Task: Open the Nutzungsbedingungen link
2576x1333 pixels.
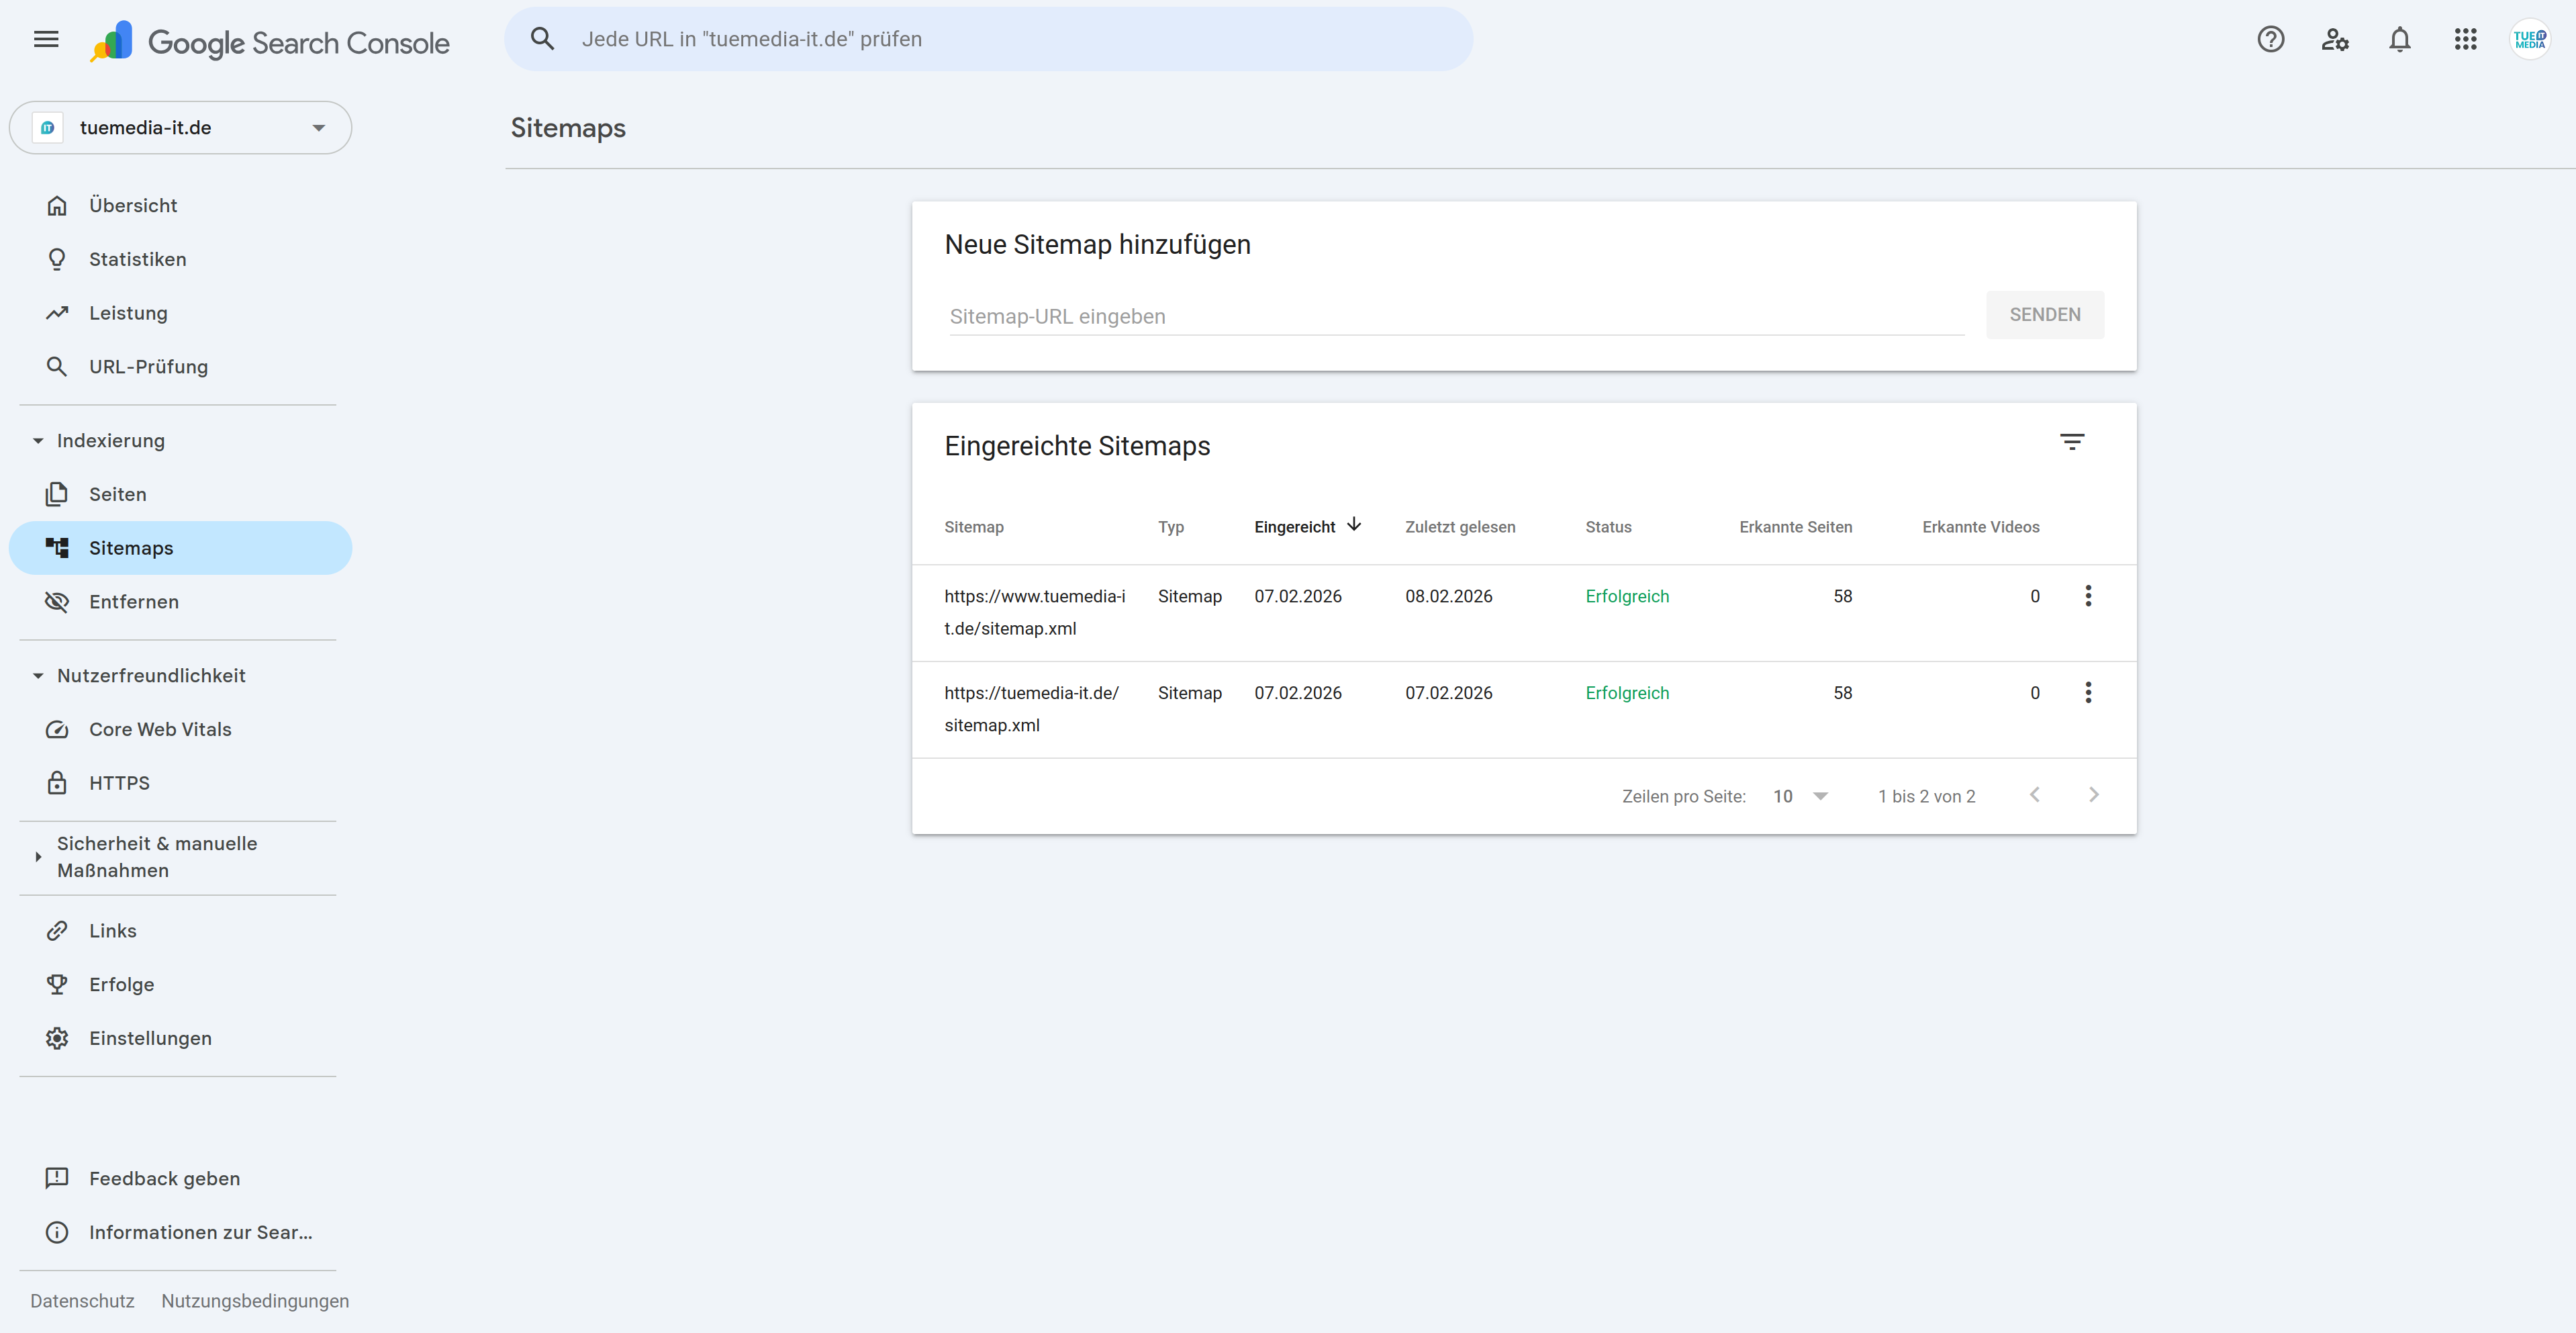Action: 255,1301
